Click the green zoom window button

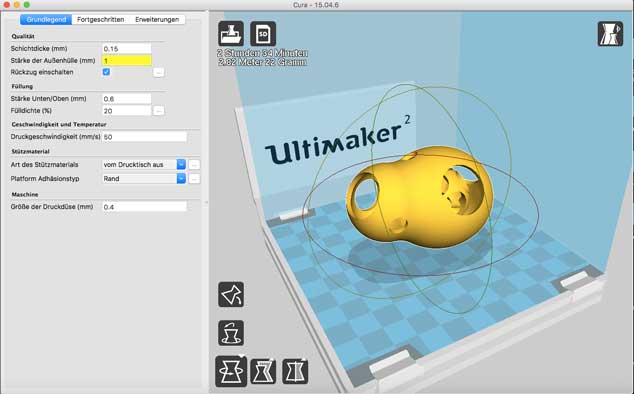[x=27, y=5]
